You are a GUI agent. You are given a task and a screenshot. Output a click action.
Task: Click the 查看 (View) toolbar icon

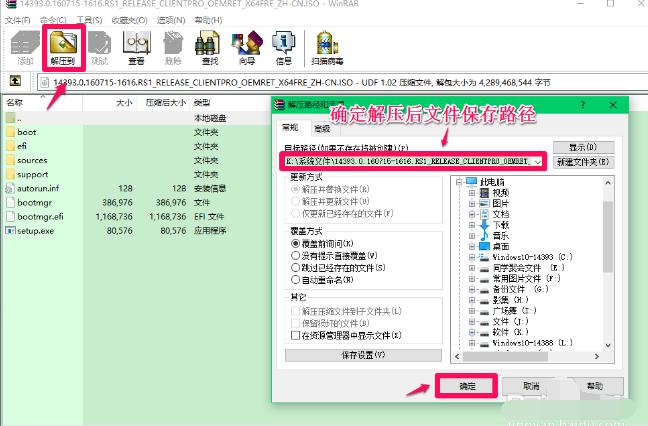point(135,45)
